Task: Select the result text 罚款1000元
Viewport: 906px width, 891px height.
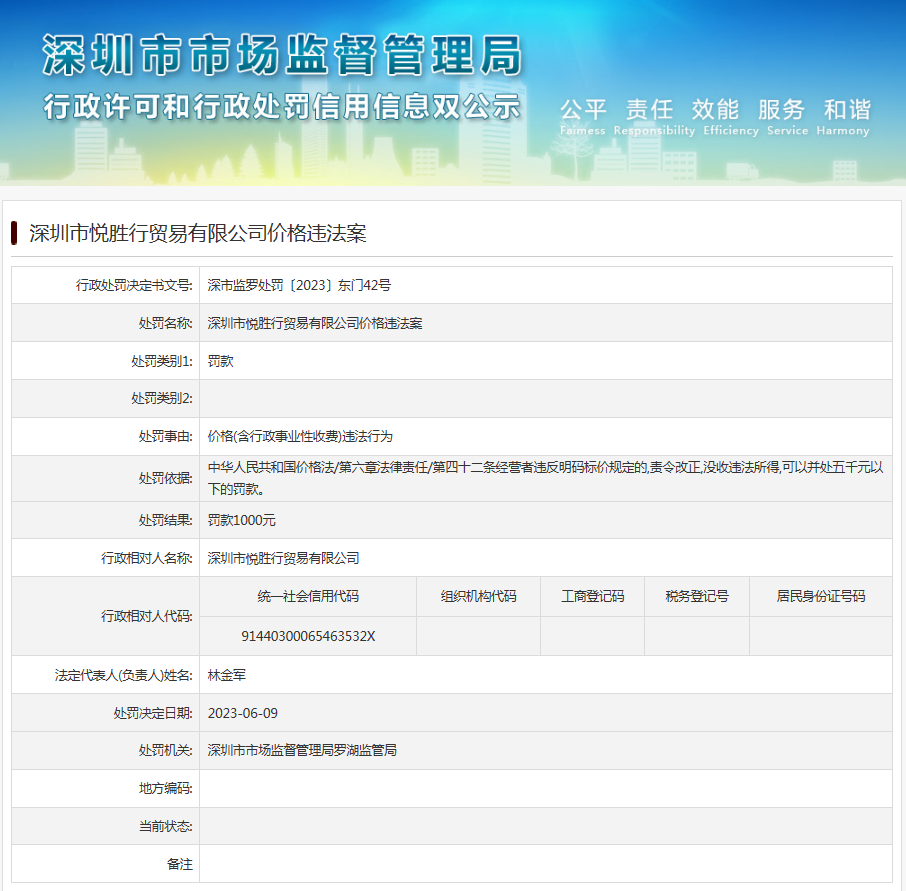Action: (x=242, y=520)
